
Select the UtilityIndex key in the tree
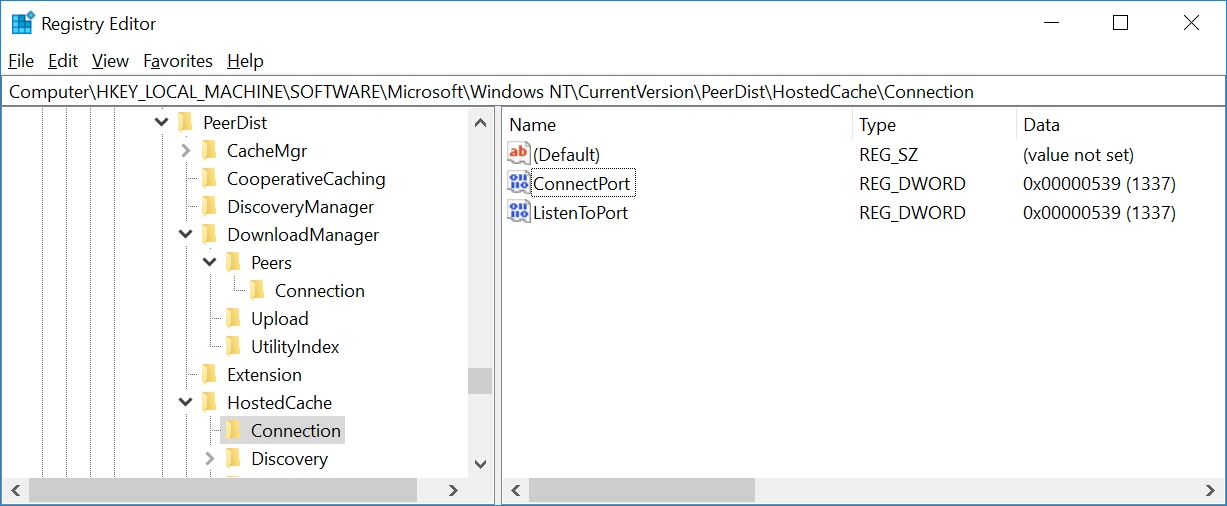(295, 347)
